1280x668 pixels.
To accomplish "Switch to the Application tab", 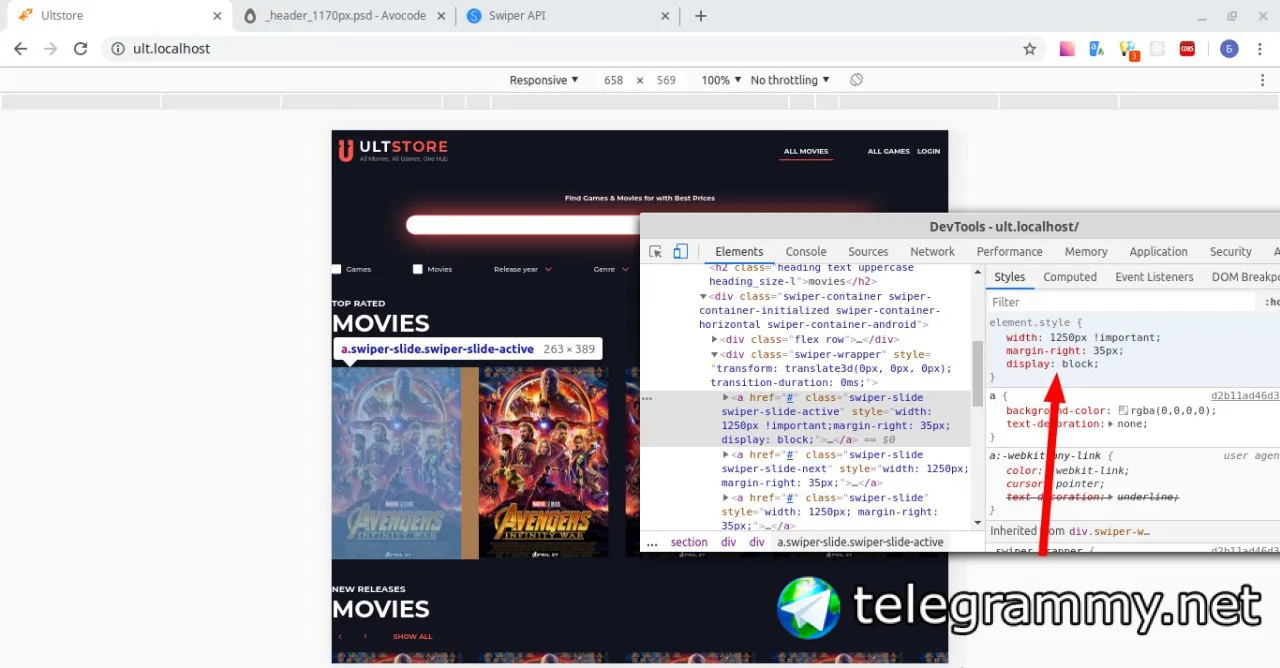I will pyautogui.click(x=1159, y=252).
